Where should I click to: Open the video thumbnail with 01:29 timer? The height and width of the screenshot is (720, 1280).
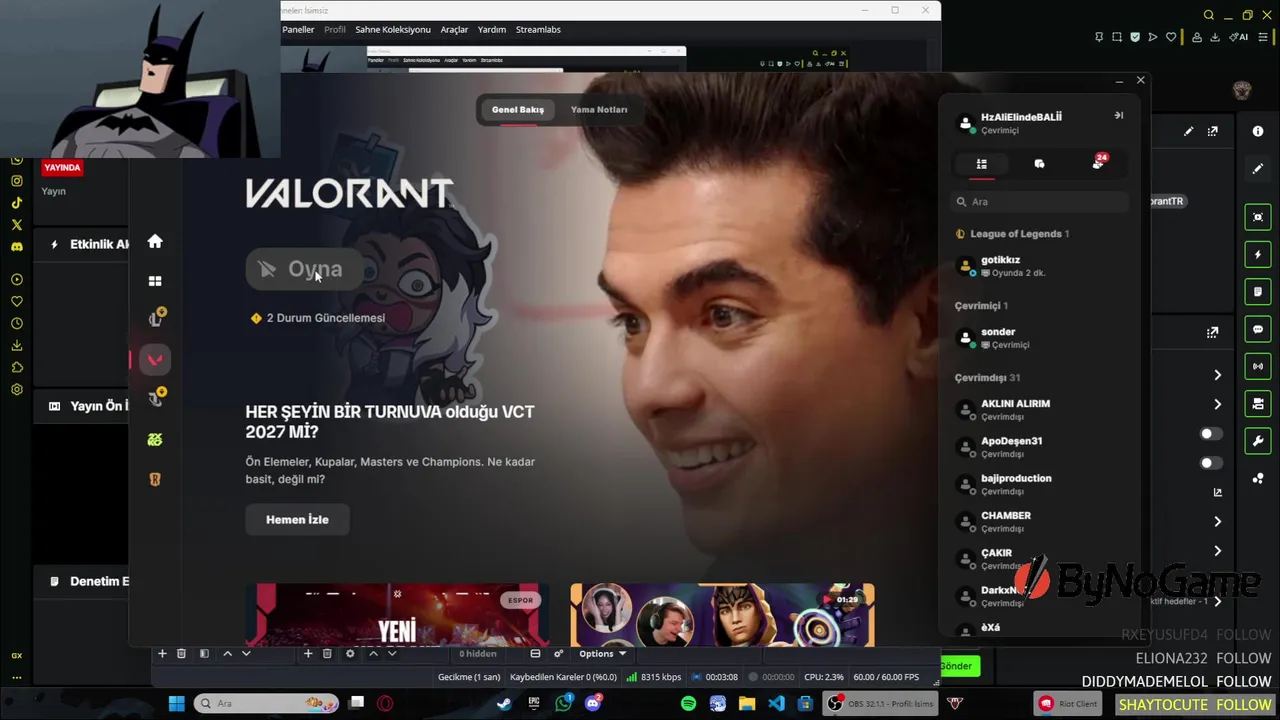click(722, 614)
